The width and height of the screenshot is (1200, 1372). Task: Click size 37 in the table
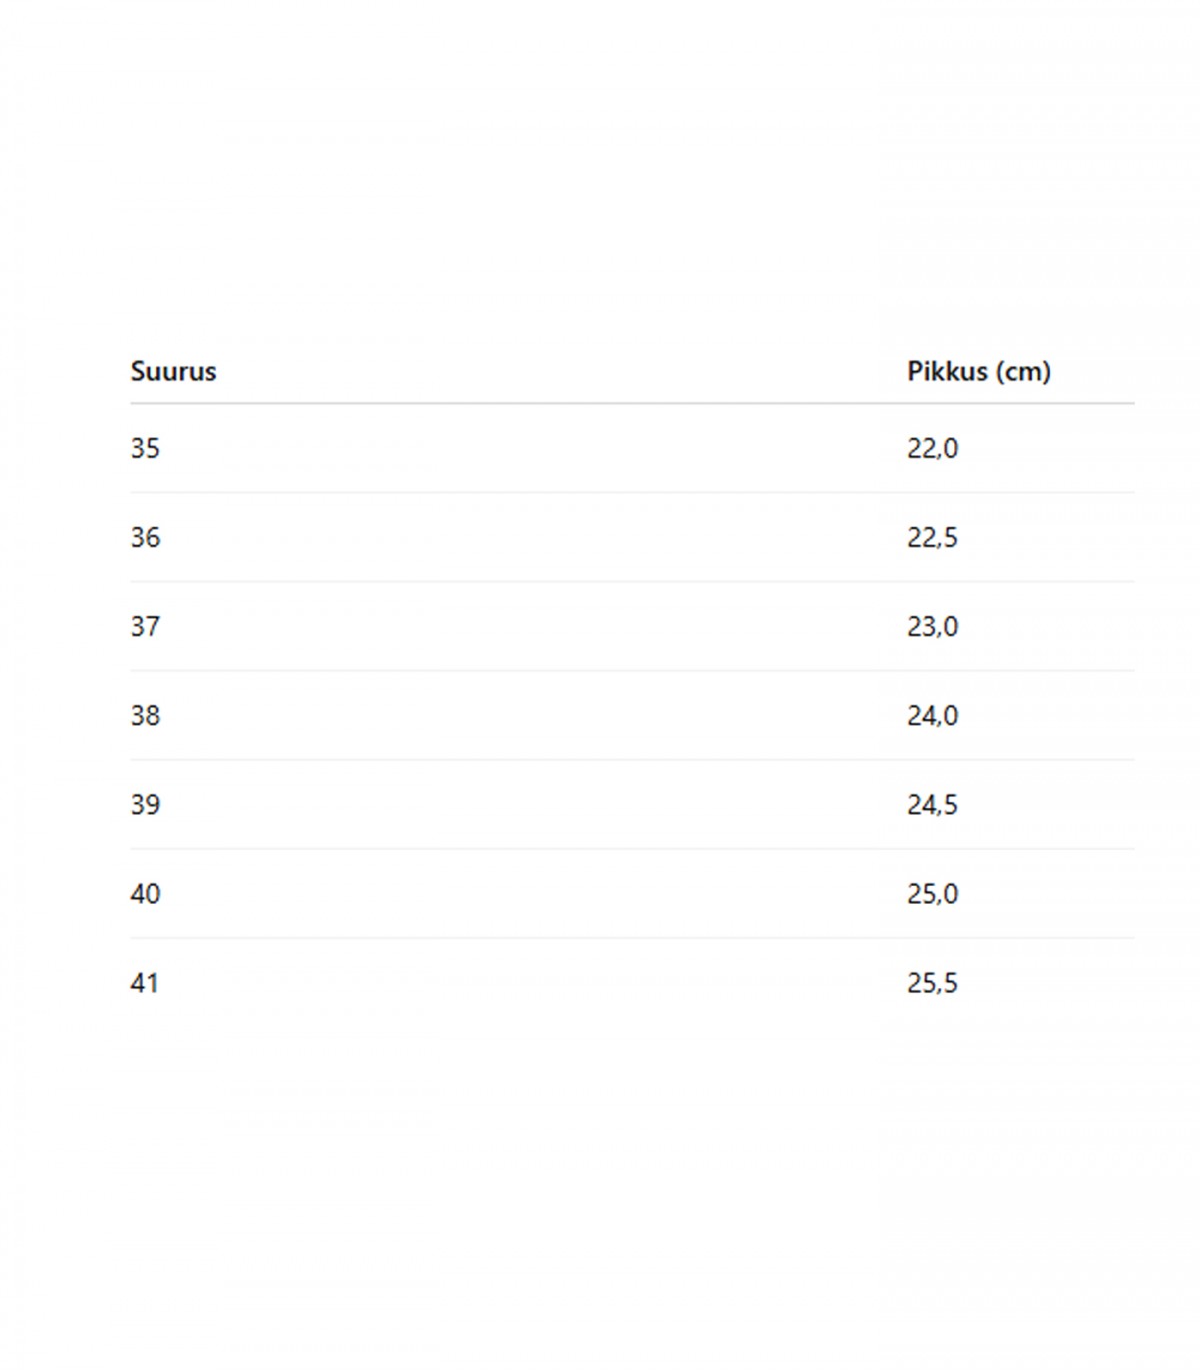click(145, 626)
